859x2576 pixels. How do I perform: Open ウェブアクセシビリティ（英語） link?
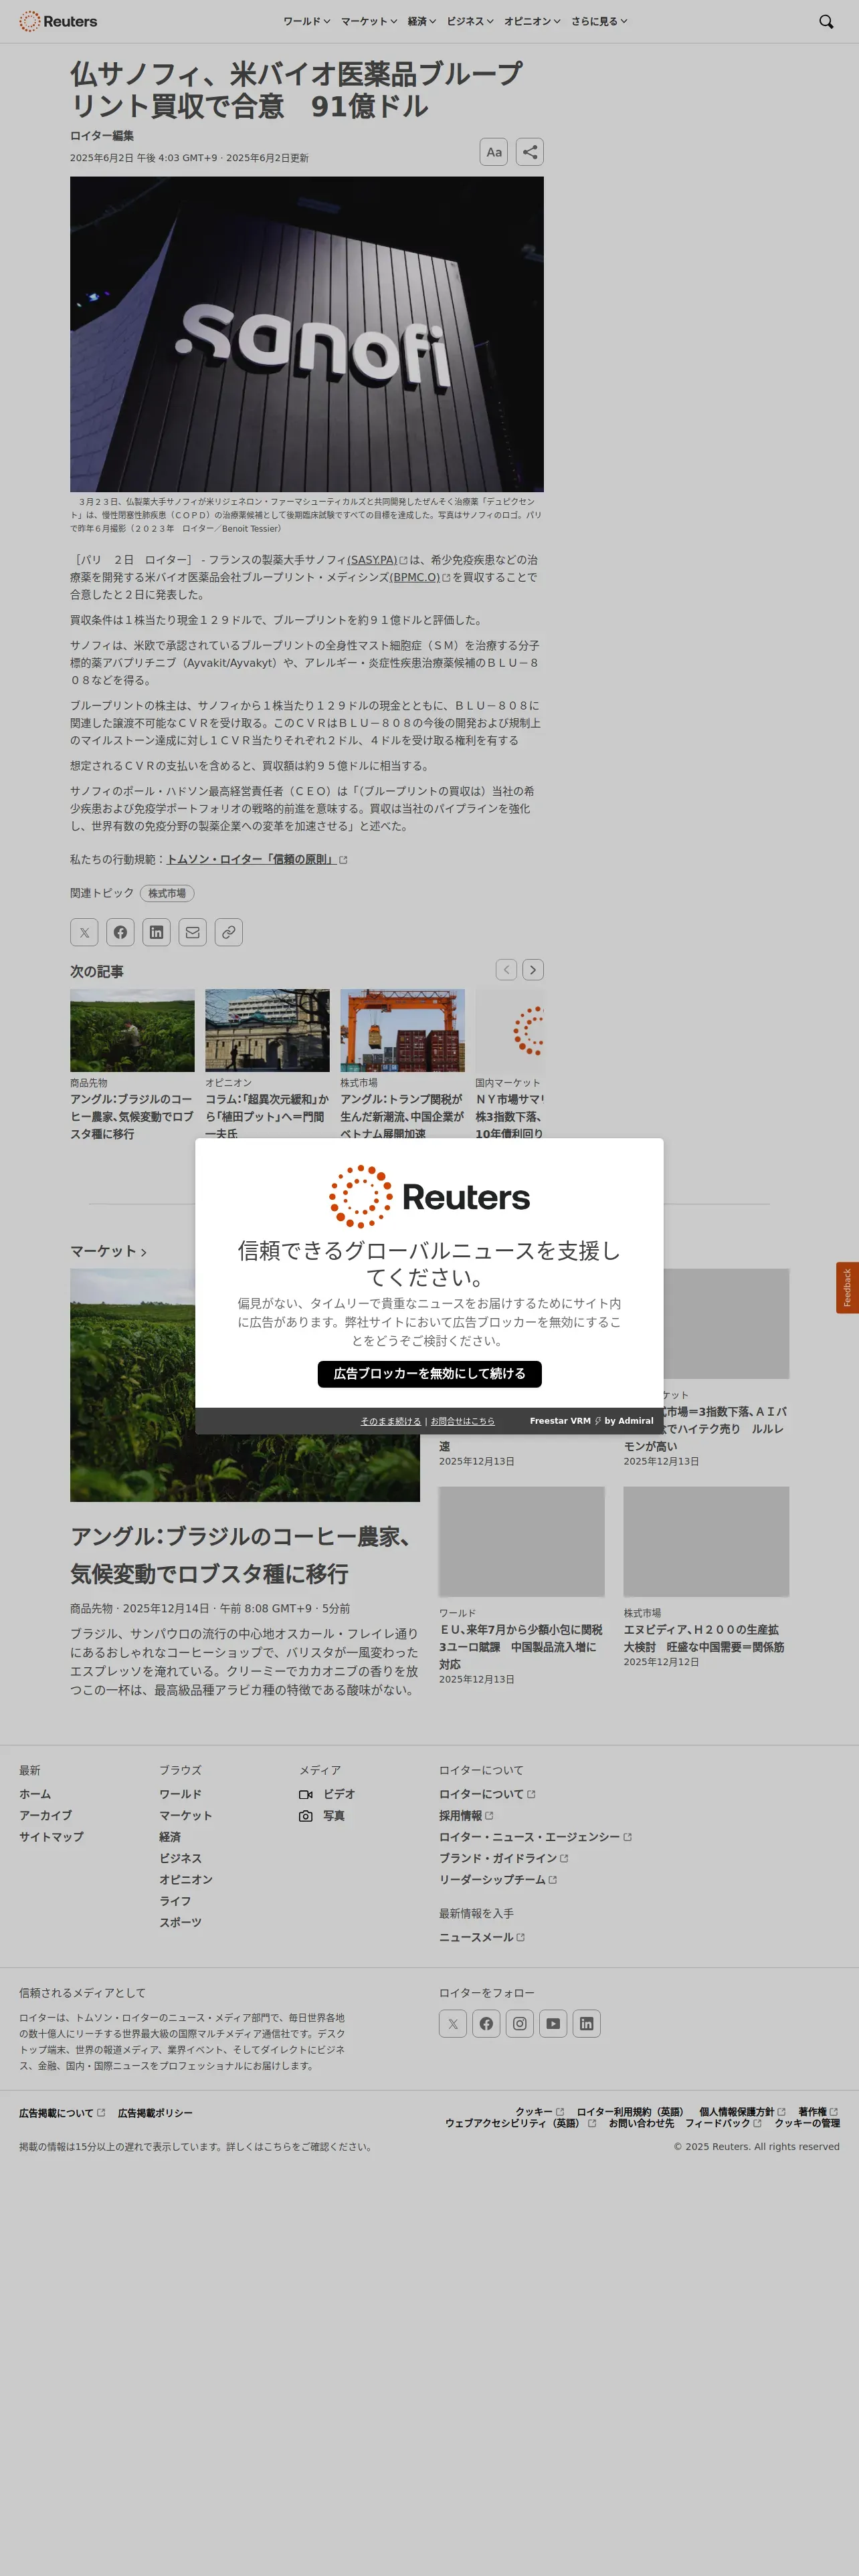[x=520, y=2123]
